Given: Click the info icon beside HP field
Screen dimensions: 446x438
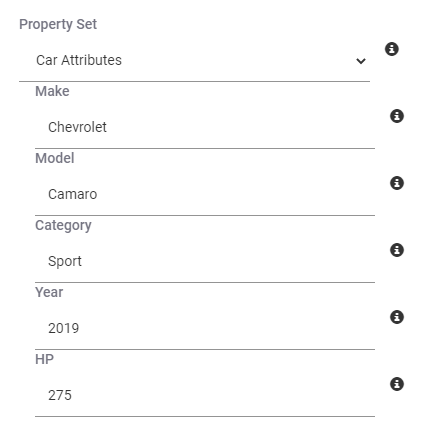Looking at the screenshot, I should [x=397, y=384].
